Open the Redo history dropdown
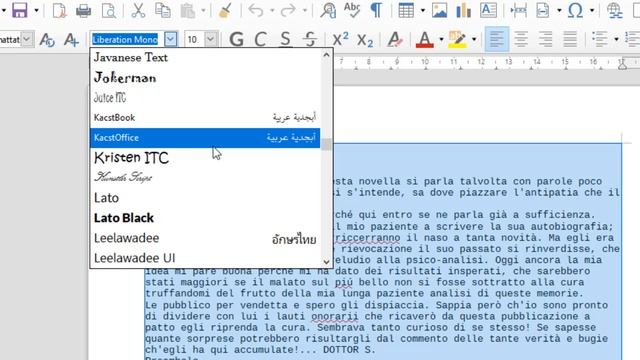 (304, 10)
